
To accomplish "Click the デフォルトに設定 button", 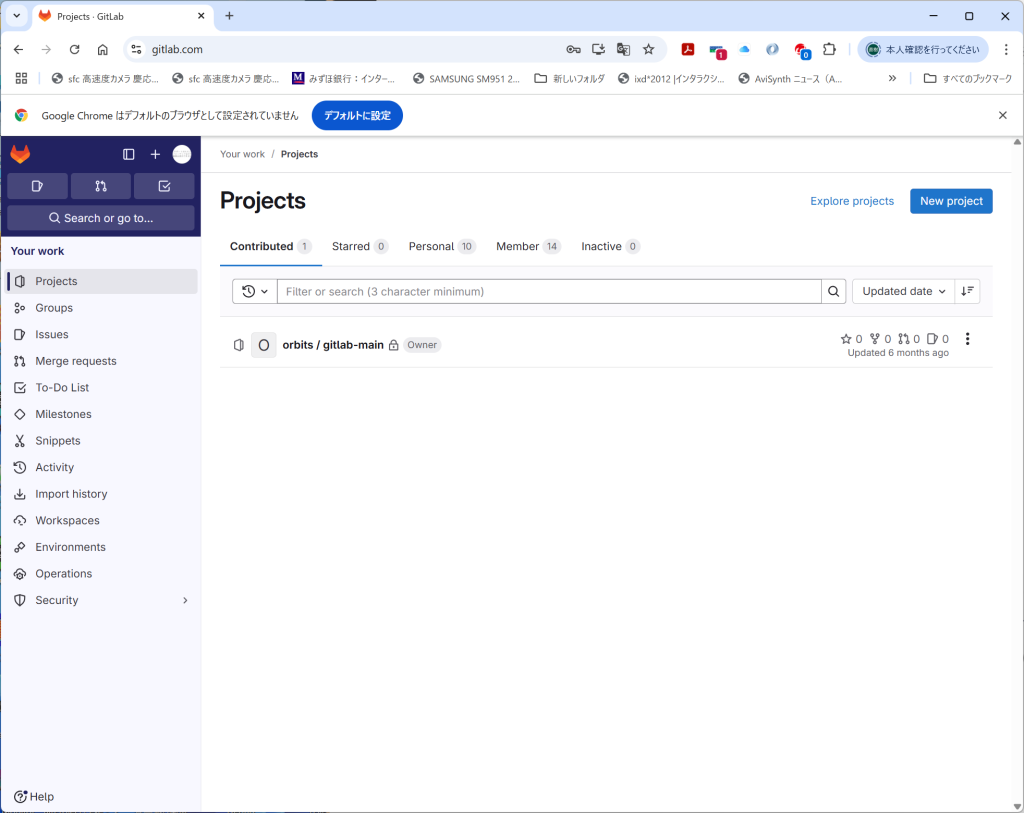I will click(x=357, y=116).
